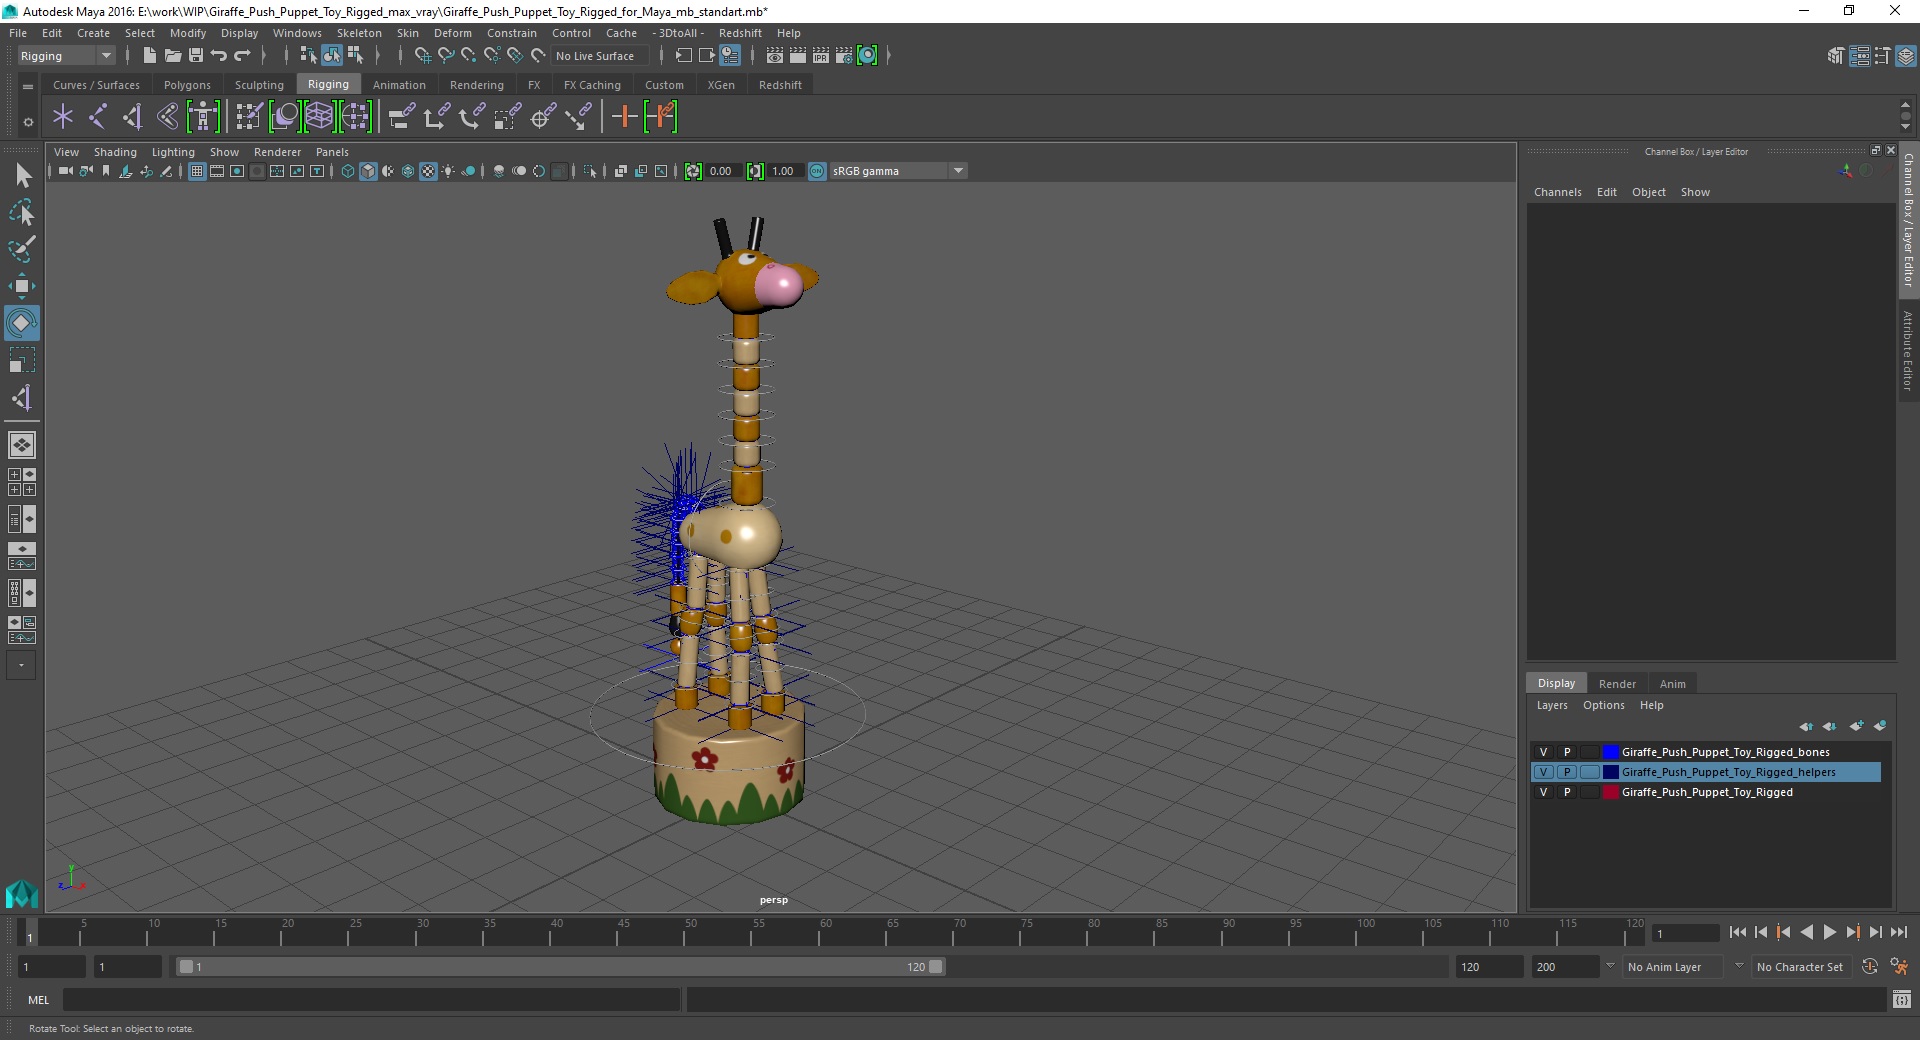Image resolution: width=1920 pixels, height=1040 pixels.
Task: Open the Render layer tab
Action: (1617, 684)
